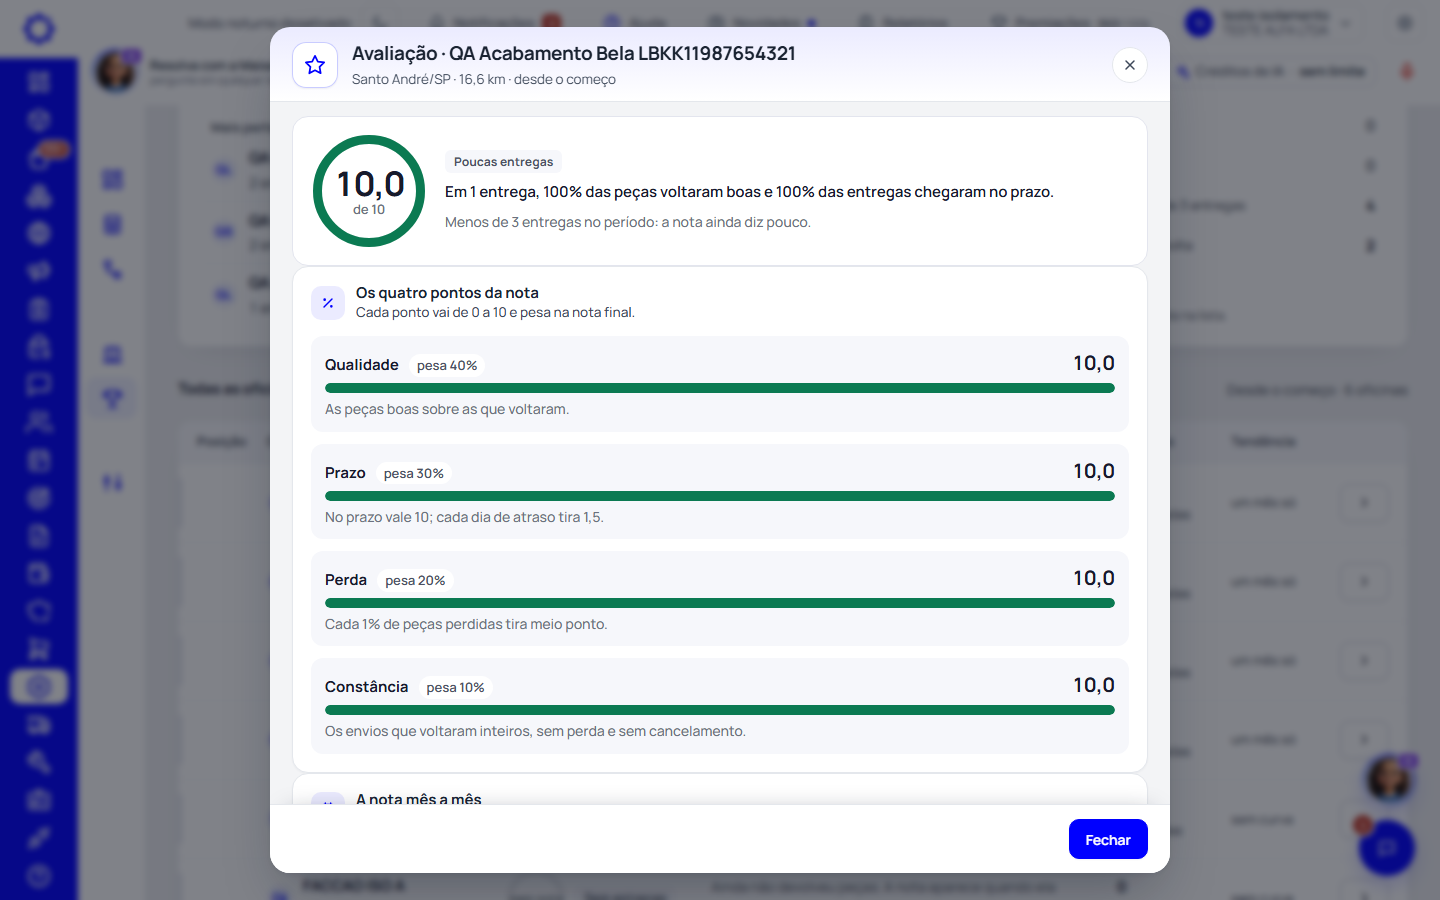The image size is (1440, 900).
Task: Click the percent icon beside Os quatro pontos
Action: coord(328,303)
